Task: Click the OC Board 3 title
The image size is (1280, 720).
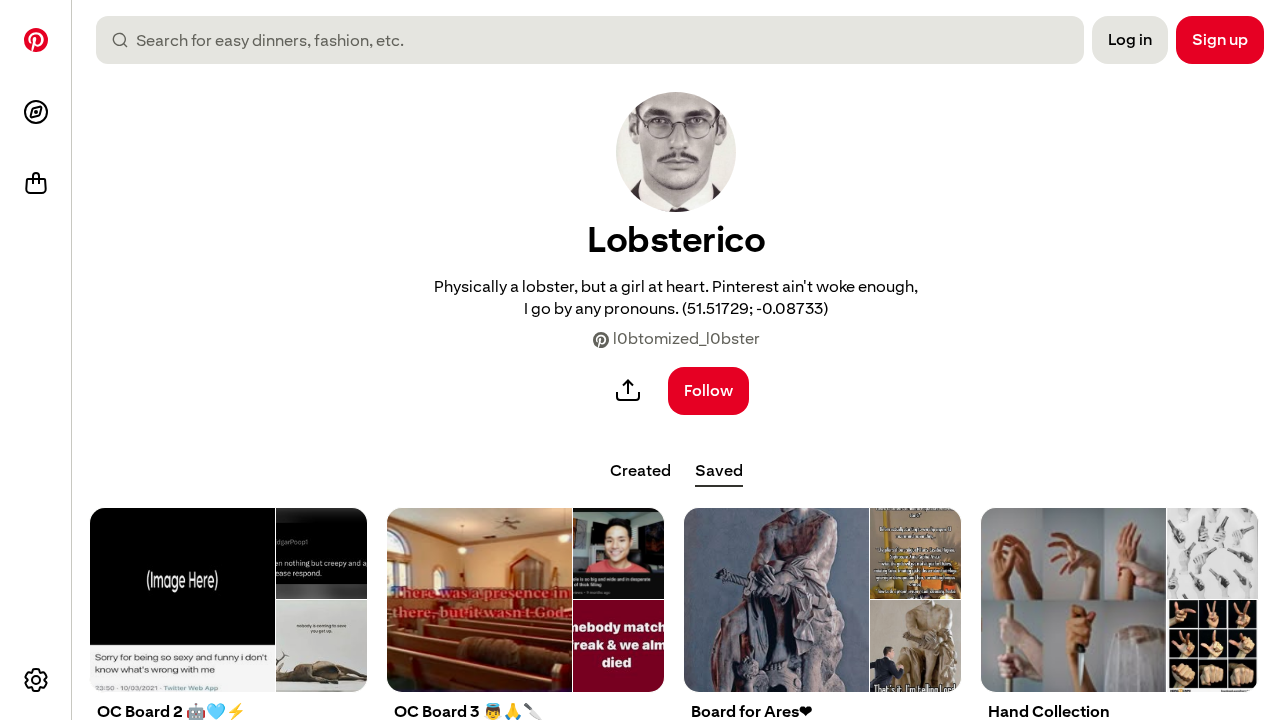Action: (x=468, y=711)
